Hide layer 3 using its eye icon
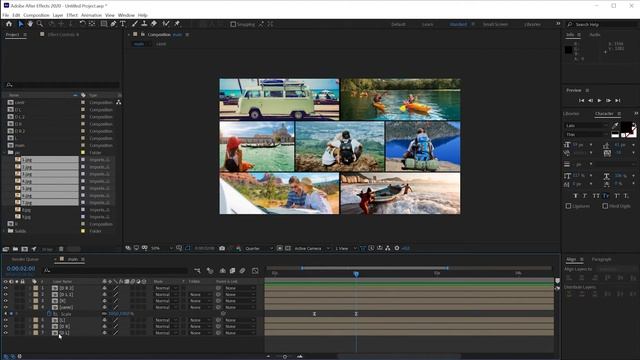This screenshot has height=360, width=640. [6, 301]
